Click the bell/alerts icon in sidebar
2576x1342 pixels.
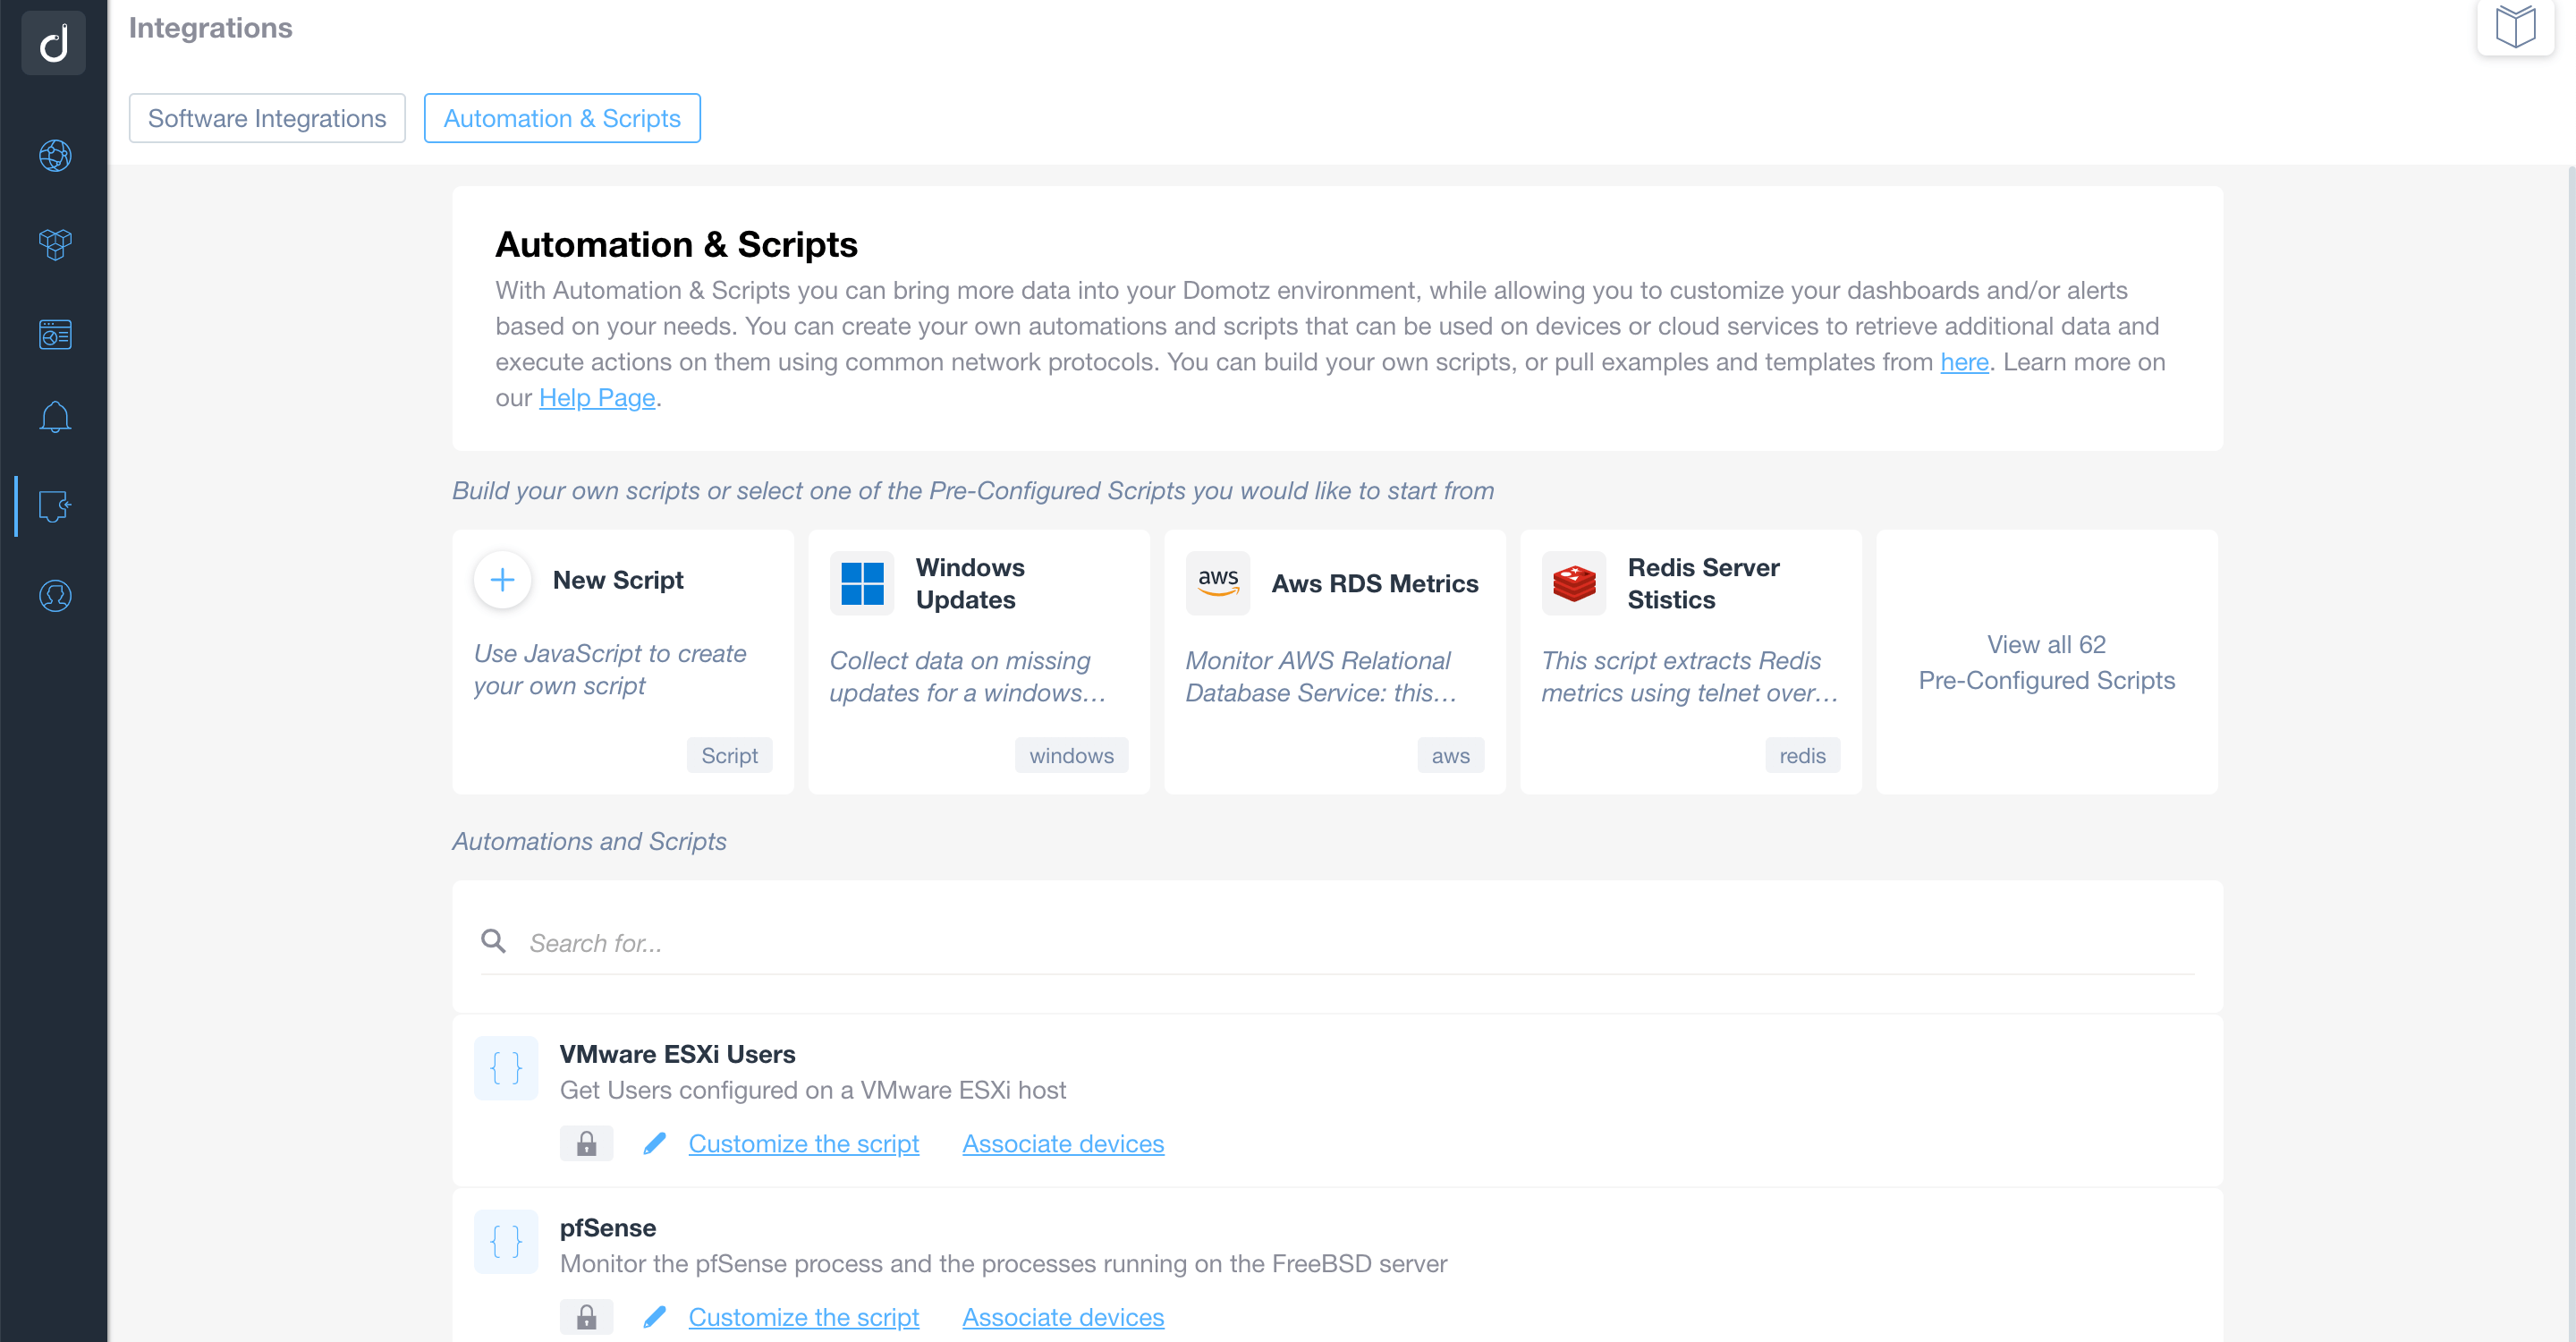pyautogui.click(x=56, y=417)
